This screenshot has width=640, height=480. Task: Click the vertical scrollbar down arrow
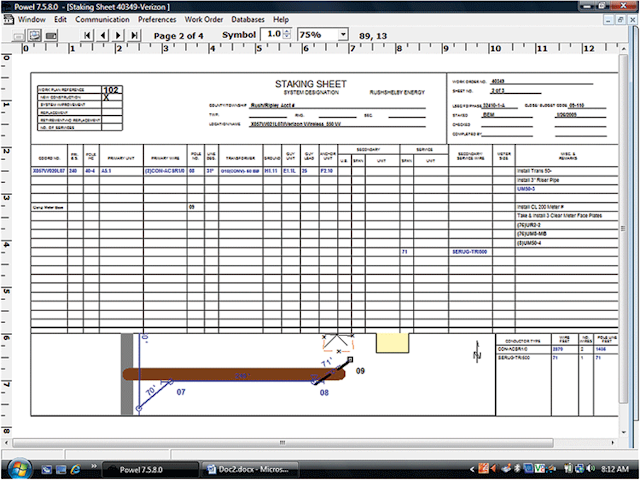[x=623, y=432]
